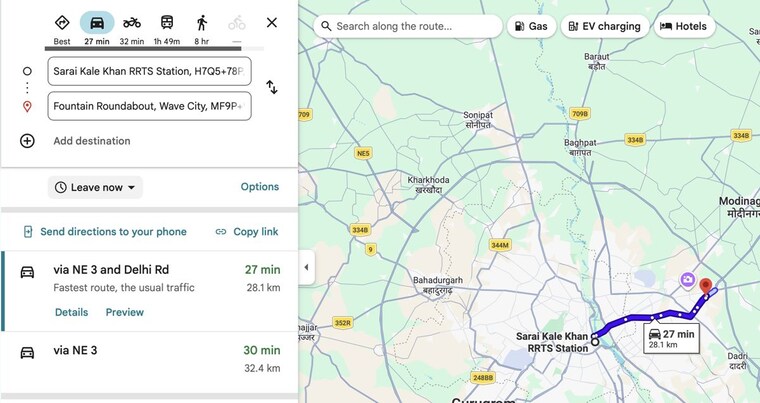This screenshot has width=760, height=403.
Task: Click the search magnifier icon
Action: 326,26
